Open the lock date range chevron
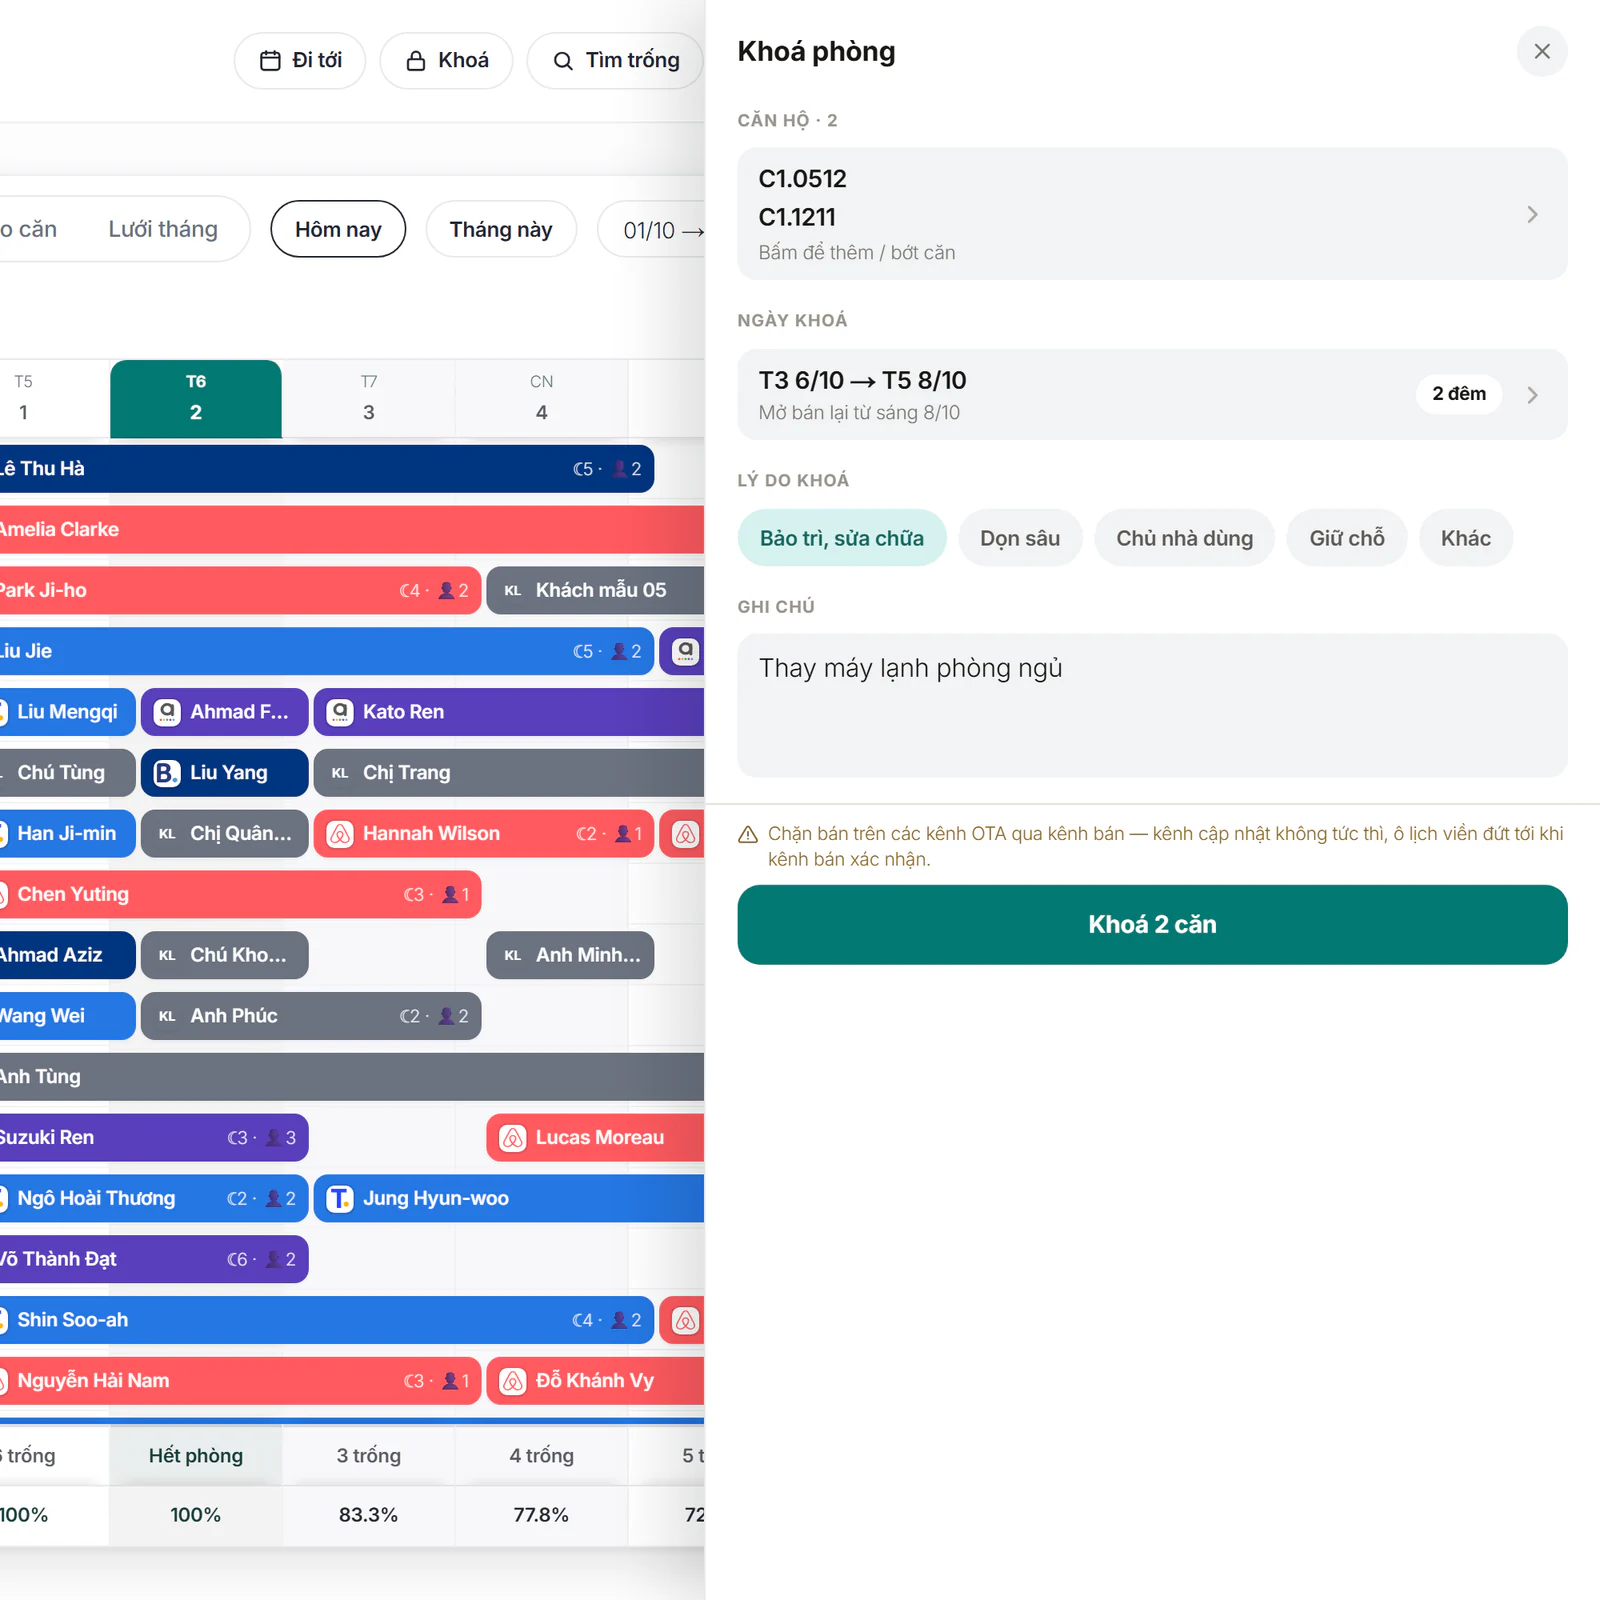Image resolution: width=1600 pixels, height=1600 pixels. (x=1532, y=395)
